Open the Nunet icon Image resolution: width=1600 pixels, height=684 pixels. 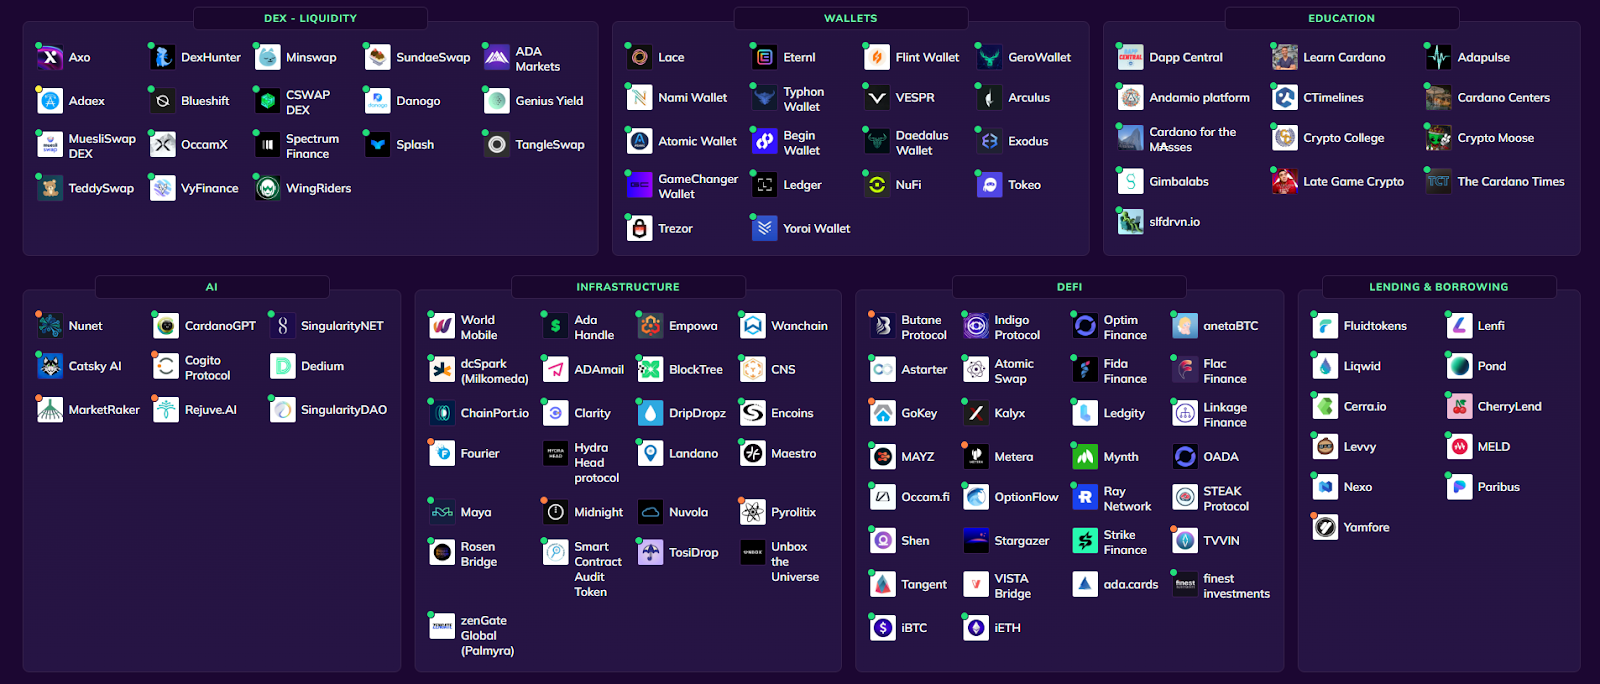(x=50, y=326)
